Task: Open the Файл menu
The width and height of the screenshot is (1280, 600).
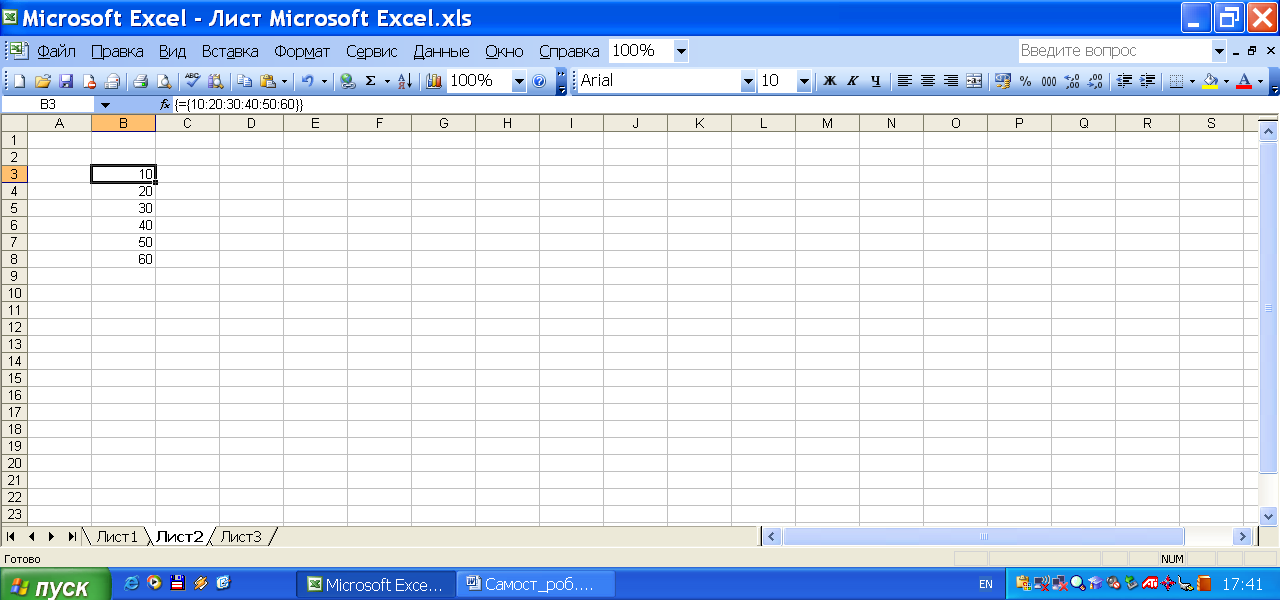Action: click(57, 51)
